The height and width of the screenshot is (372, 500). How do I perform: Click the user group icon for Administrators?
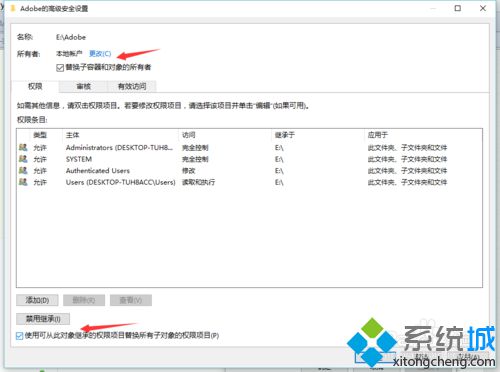pyautogui.click(x=23, y=147)
